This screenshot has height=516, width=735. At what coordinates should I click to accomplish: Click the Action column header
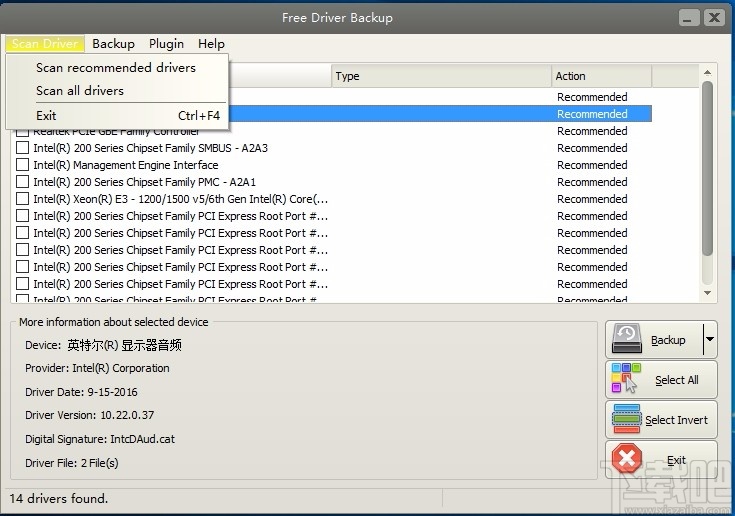(601, 76)
